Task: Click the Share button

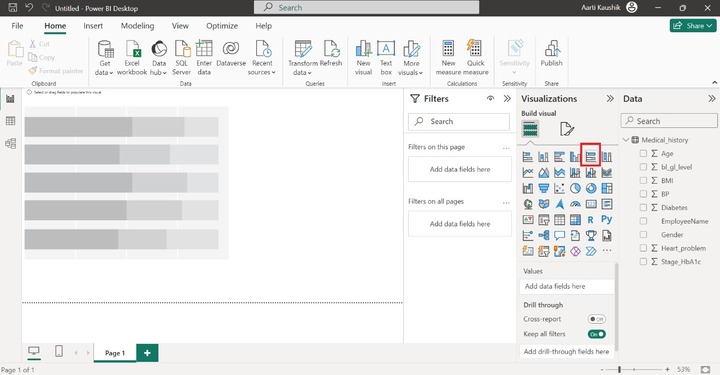Action: 693,26
